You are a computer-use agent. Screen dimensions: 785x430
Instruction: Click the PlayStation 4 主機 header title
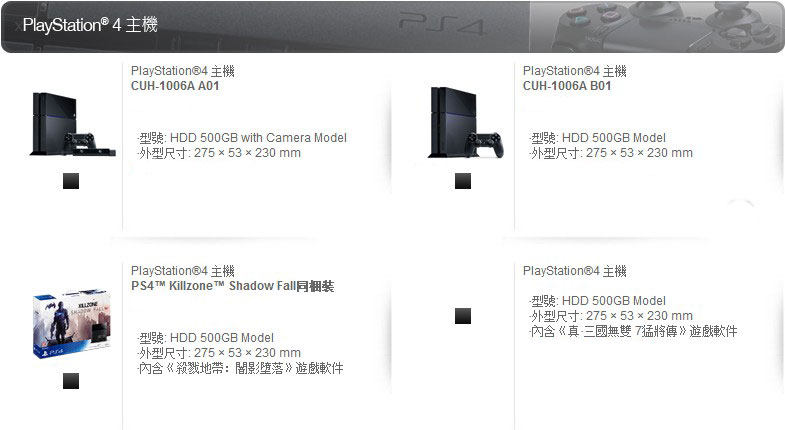90,25
